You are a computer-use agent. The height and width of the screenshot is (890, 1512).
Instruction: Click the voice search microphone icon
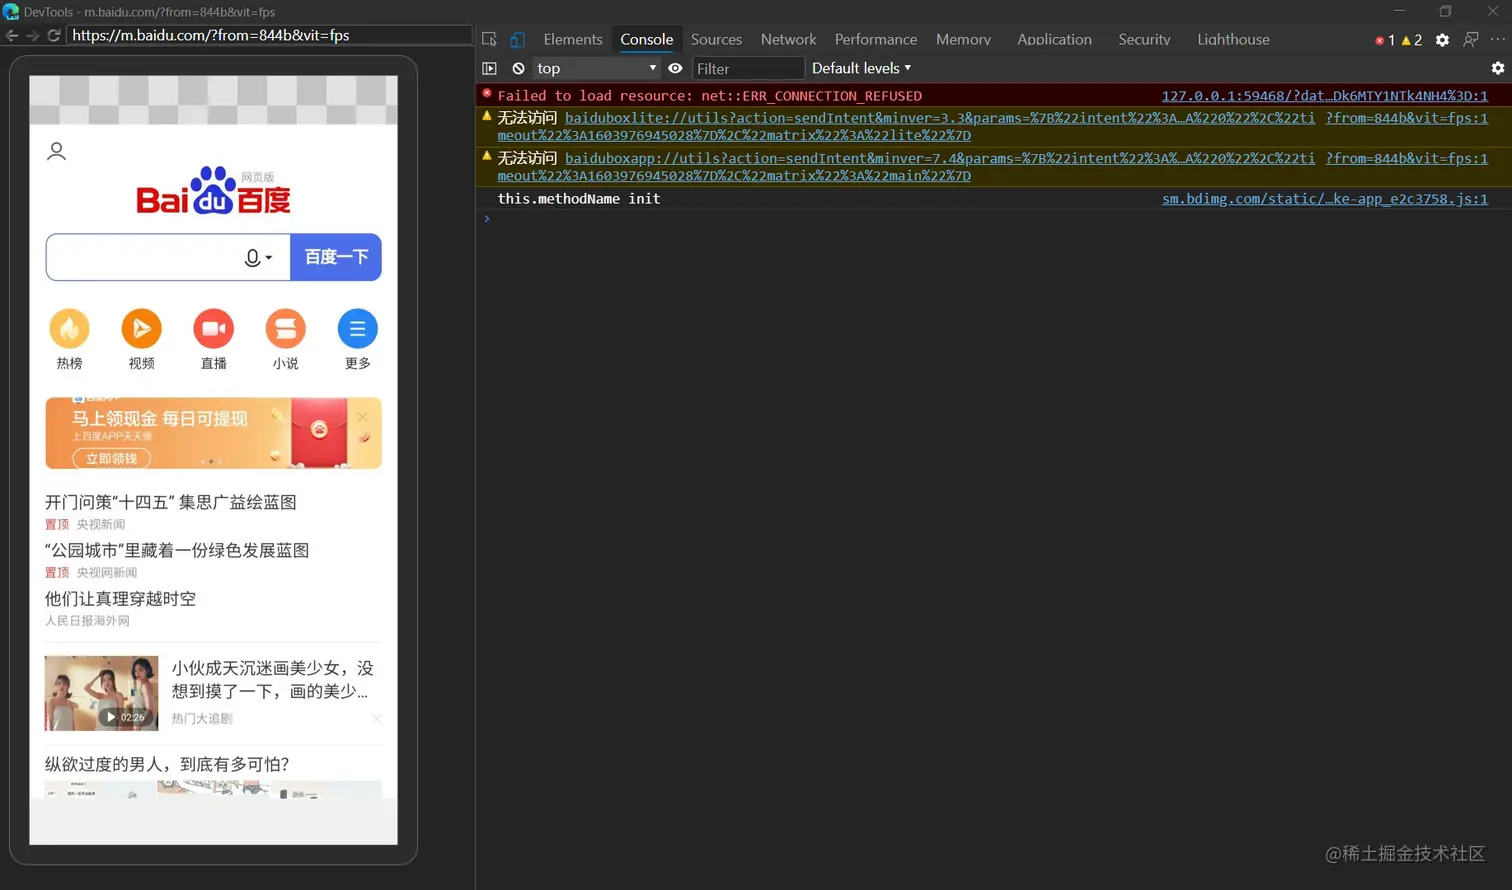(253, 258)
